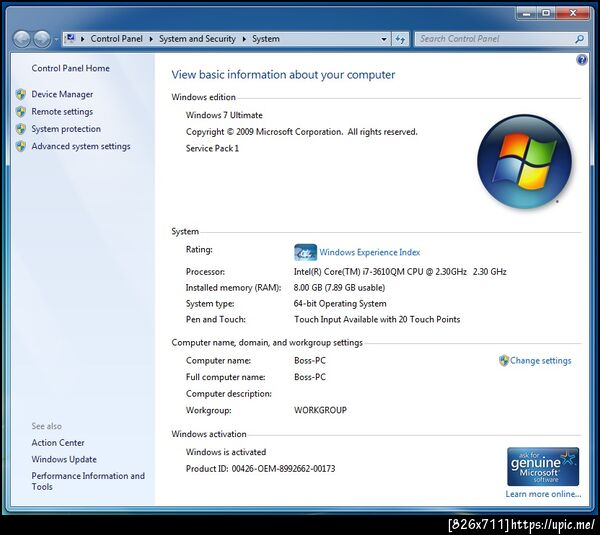Image resolution: width=600 pixels, height=535 pixels.
Task: Open Action Center under See also
Action: click(58, 443)
